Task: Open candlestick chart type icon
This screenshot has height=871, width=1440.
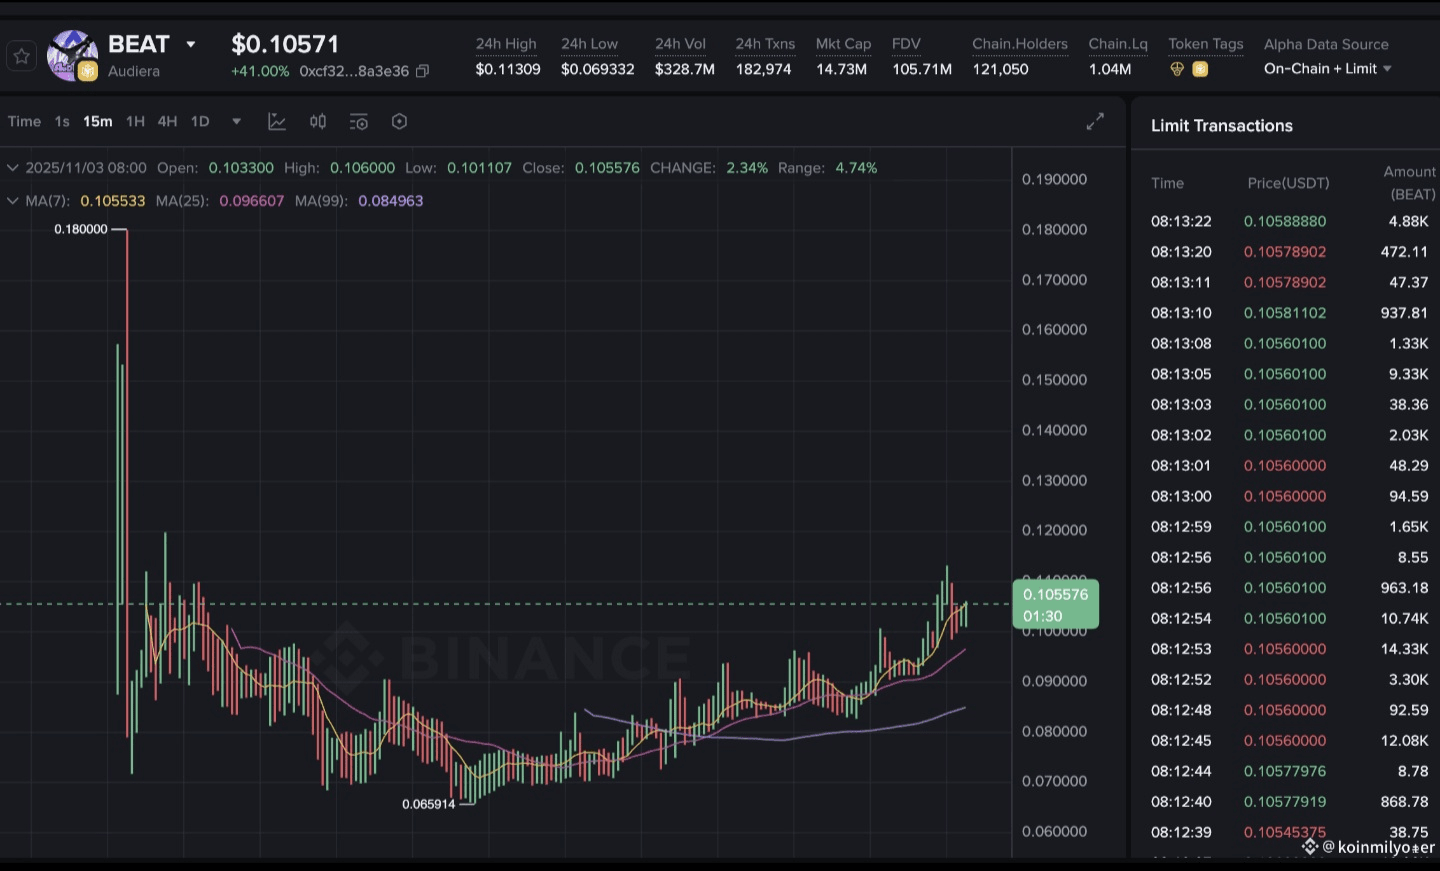Action: click(318, 122)
